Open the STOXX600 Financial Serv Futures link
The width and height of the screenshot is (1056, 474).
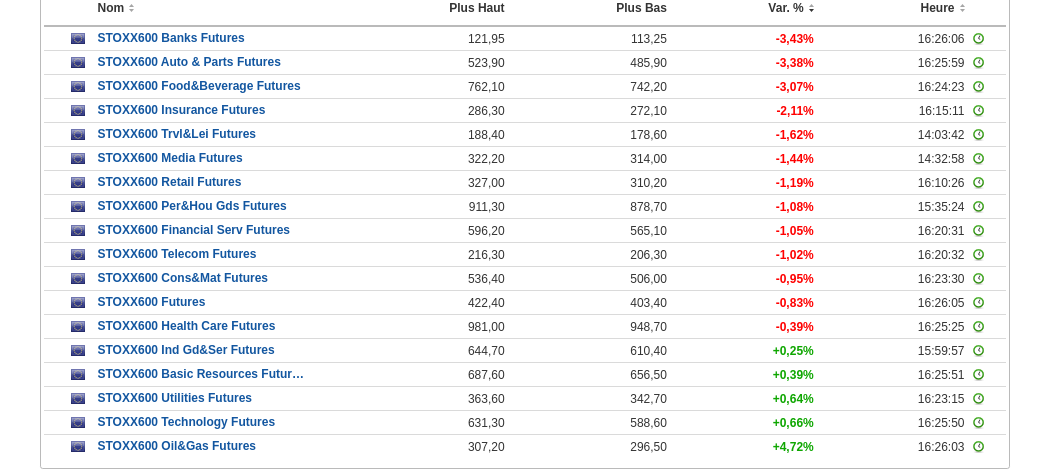pos(193,230)
